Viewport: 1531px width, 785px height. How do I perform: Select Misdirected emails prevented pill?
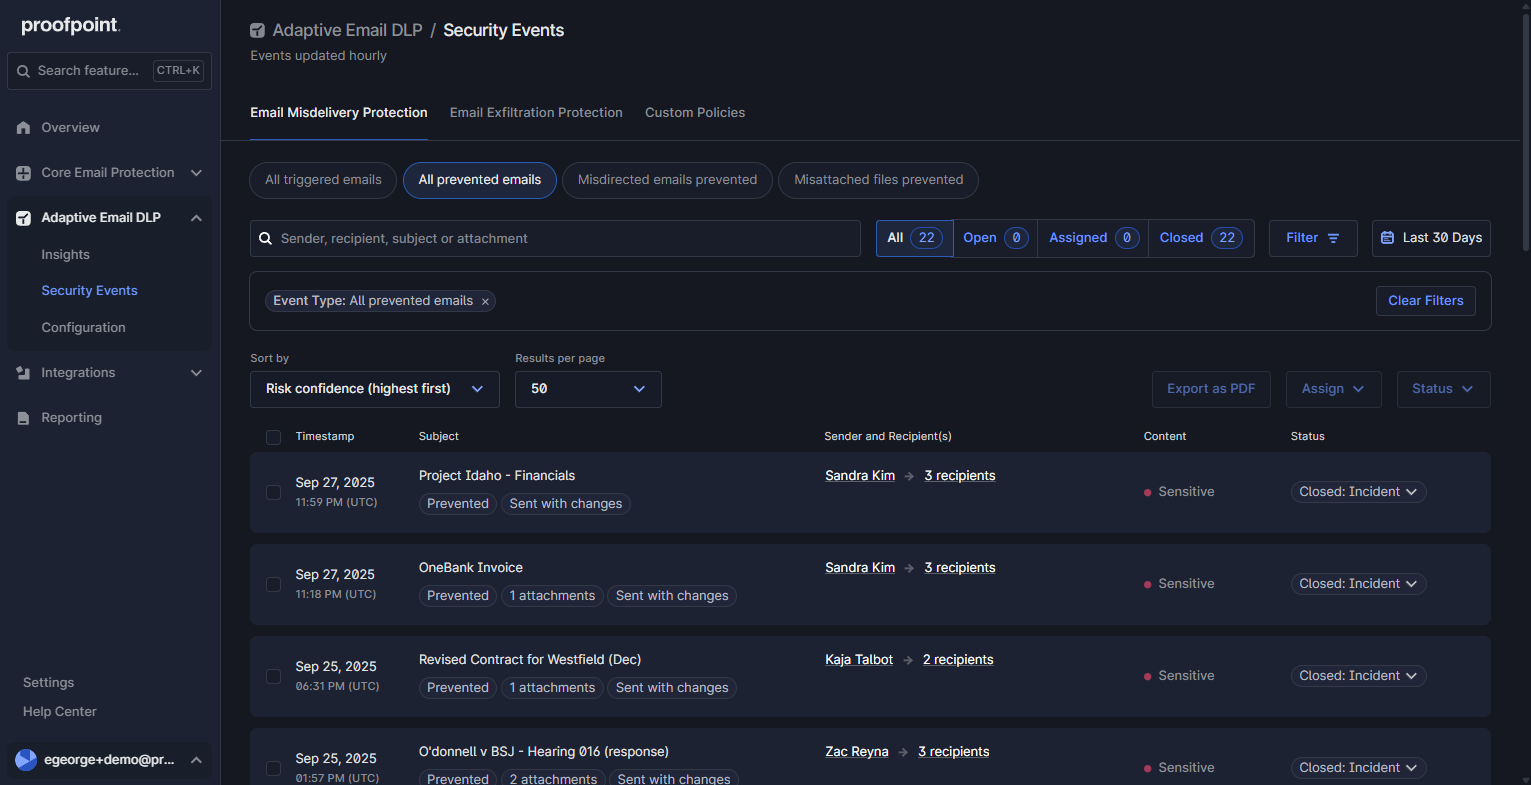[667, 180]
